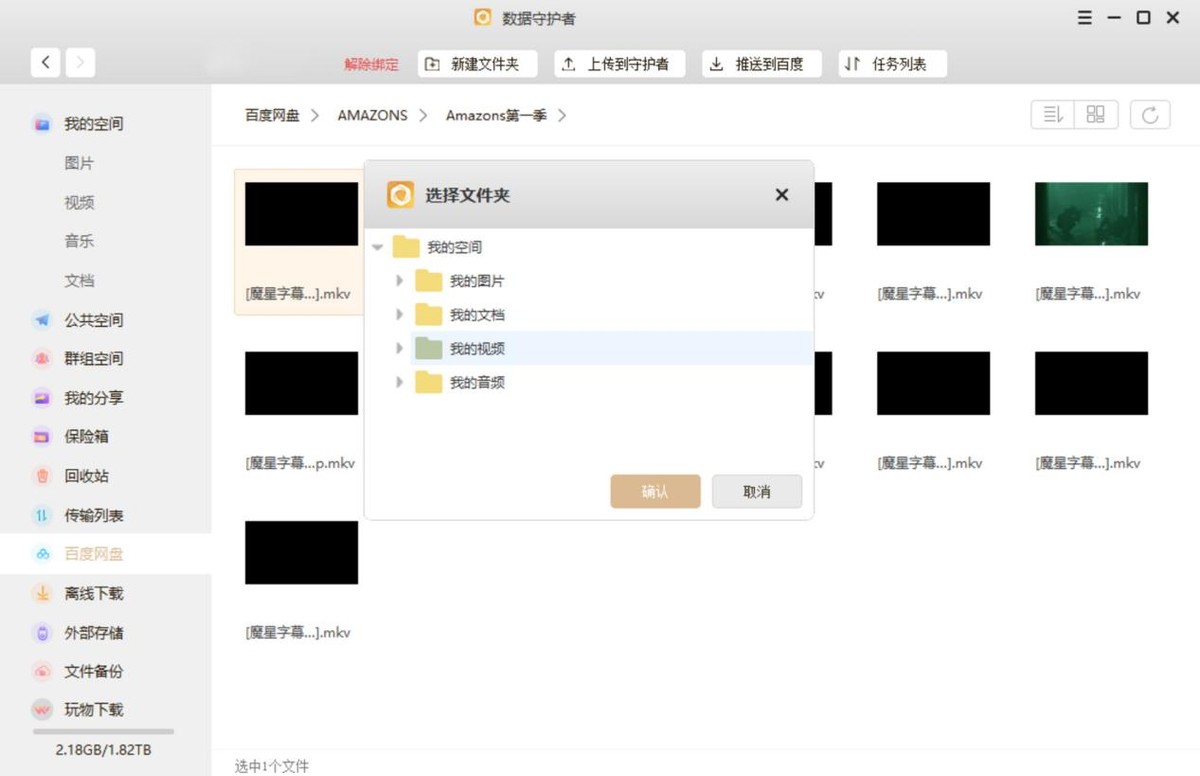Viewport: 1200px width, 776px height.
Task: Open the My Space sidebar icon
Action: [x=42, y=124]
